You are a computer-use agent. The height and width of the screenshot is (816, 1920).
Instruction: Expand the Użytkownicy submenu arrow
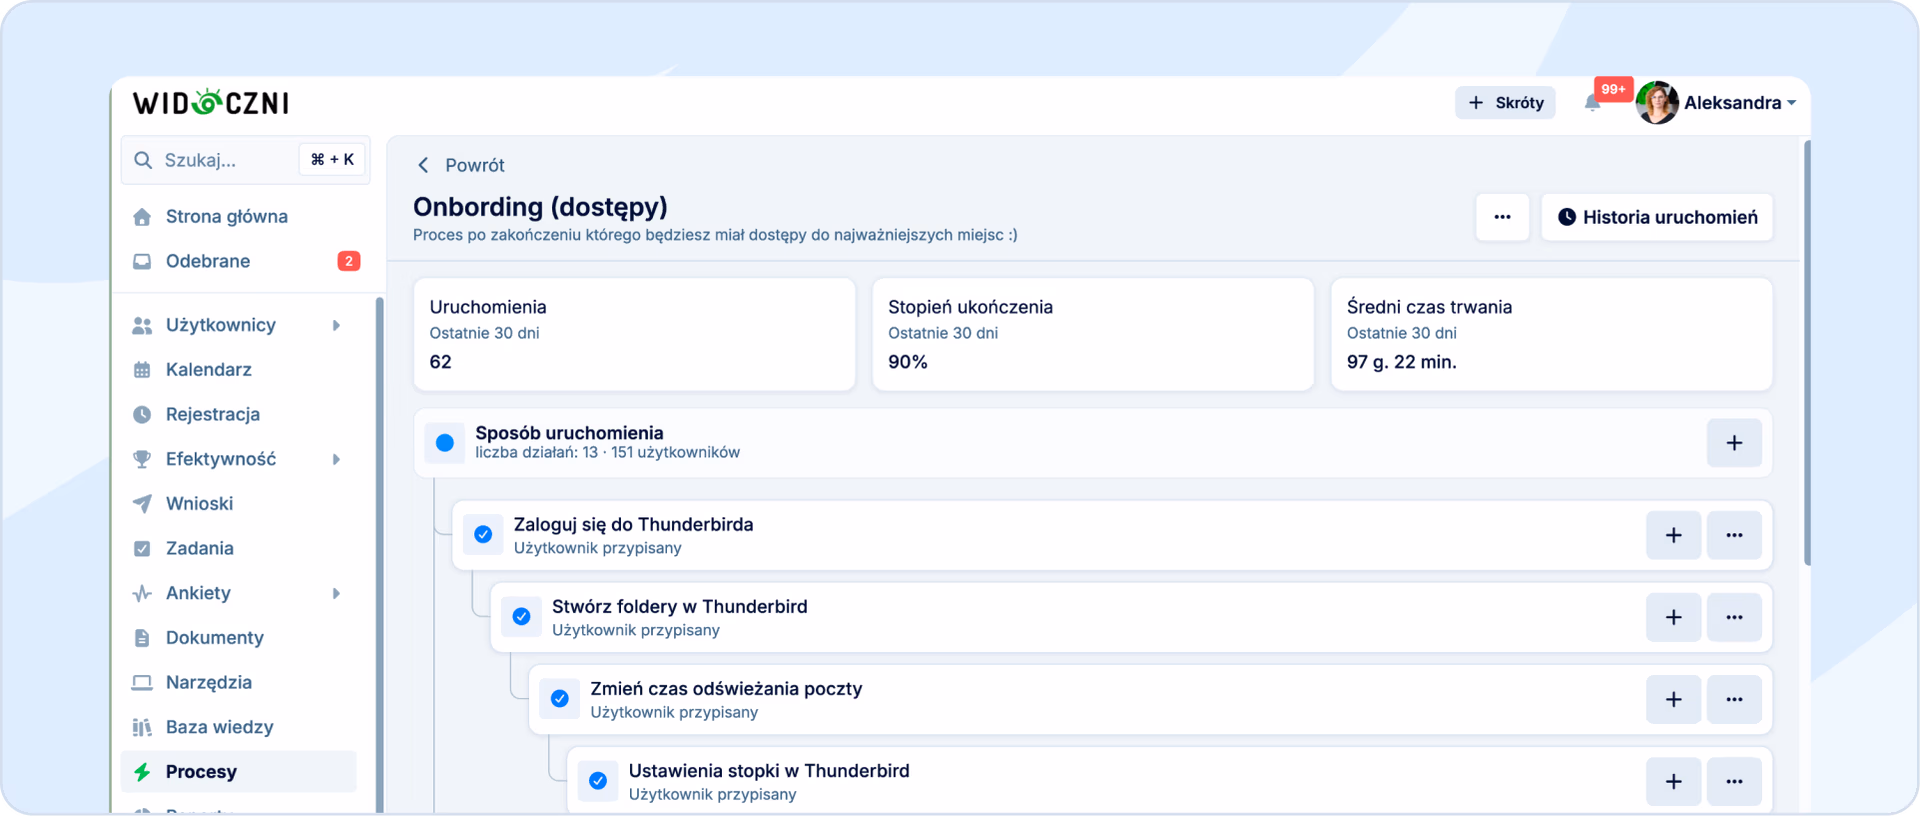point(337,325)
